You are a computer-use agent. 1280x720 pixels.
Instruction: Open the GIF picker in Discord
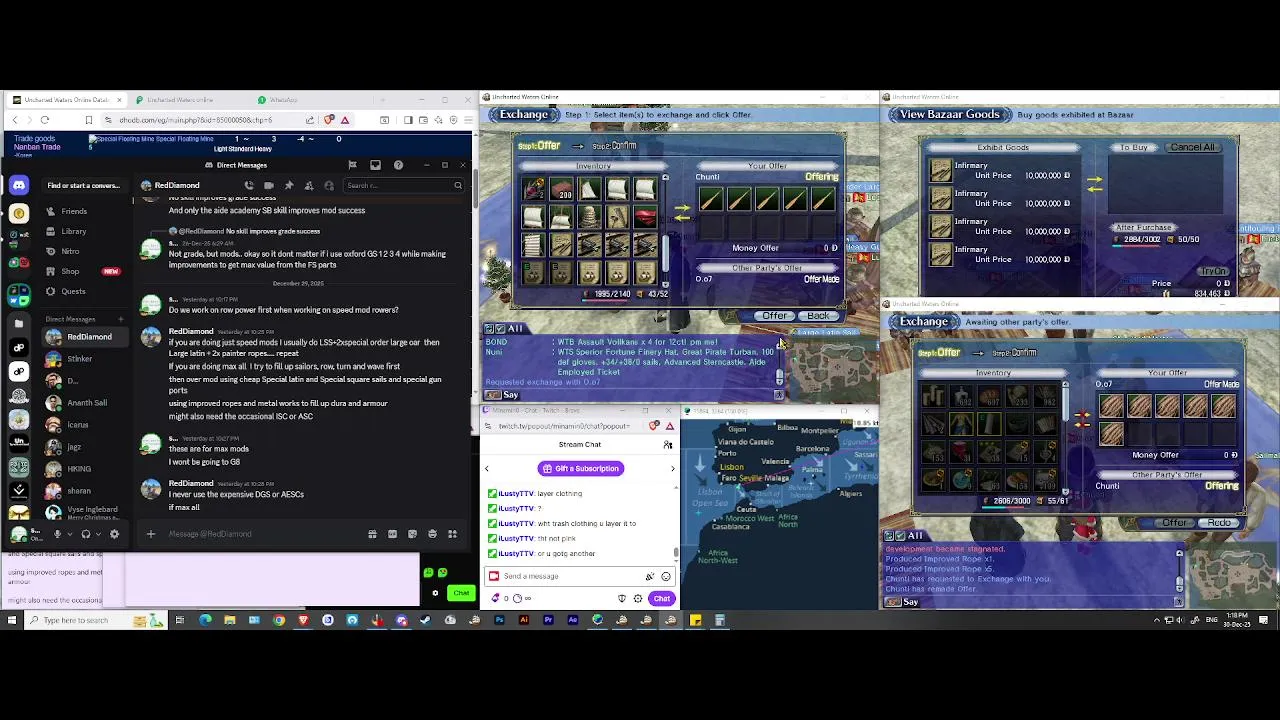pyautogui.click(x=392, y=533)
